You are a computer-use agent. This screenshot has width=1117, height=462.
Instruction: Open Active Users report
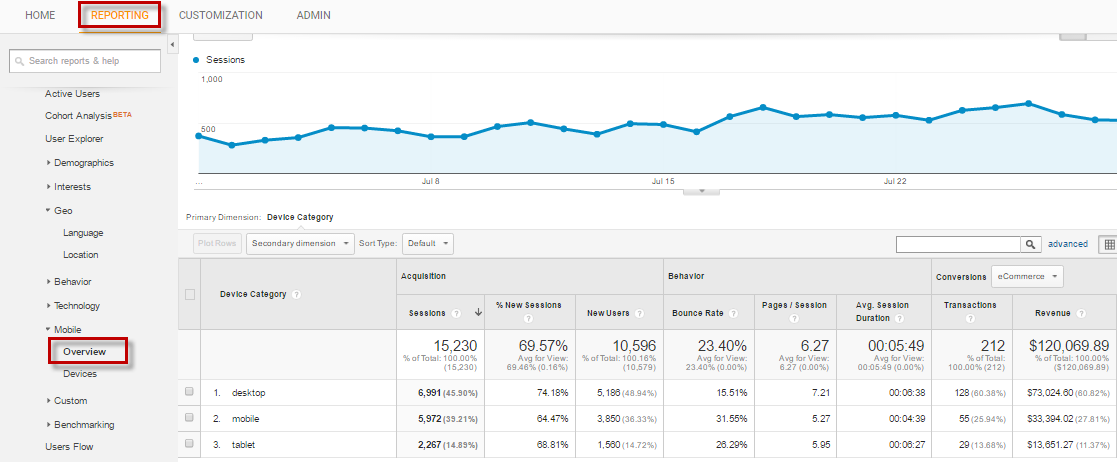pos(72,94)
